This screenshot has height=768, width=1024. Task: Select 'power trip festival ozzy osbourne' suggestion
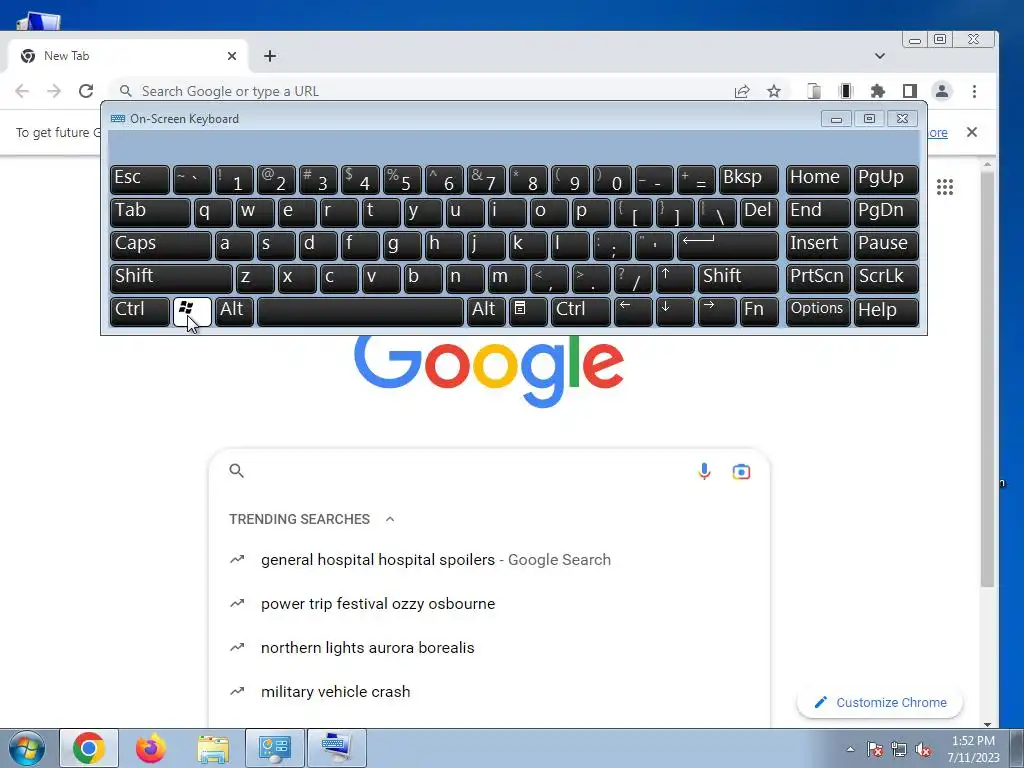pos(378,603)
